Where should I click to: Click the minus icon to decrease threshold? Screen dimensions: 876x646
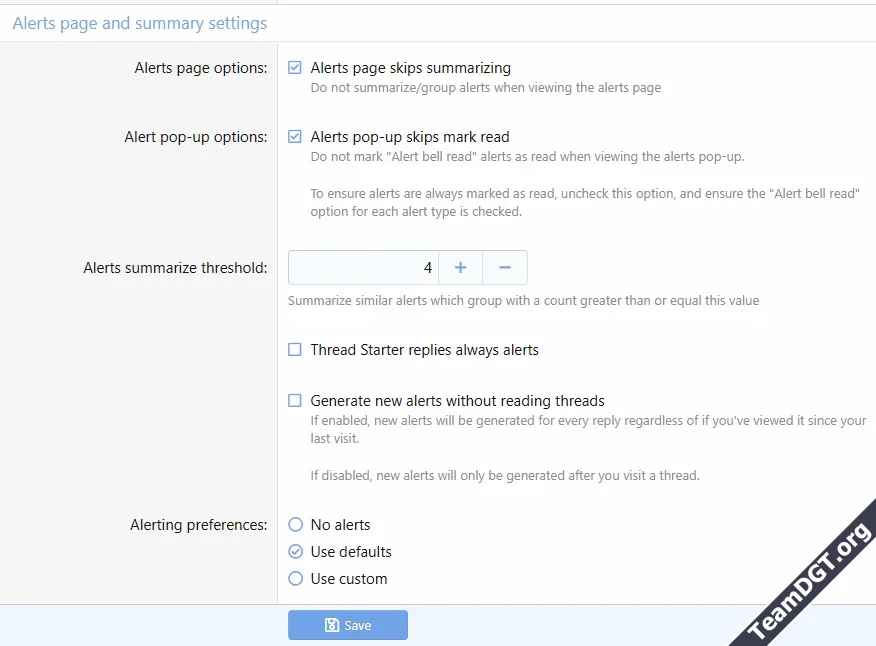[505, 268]
